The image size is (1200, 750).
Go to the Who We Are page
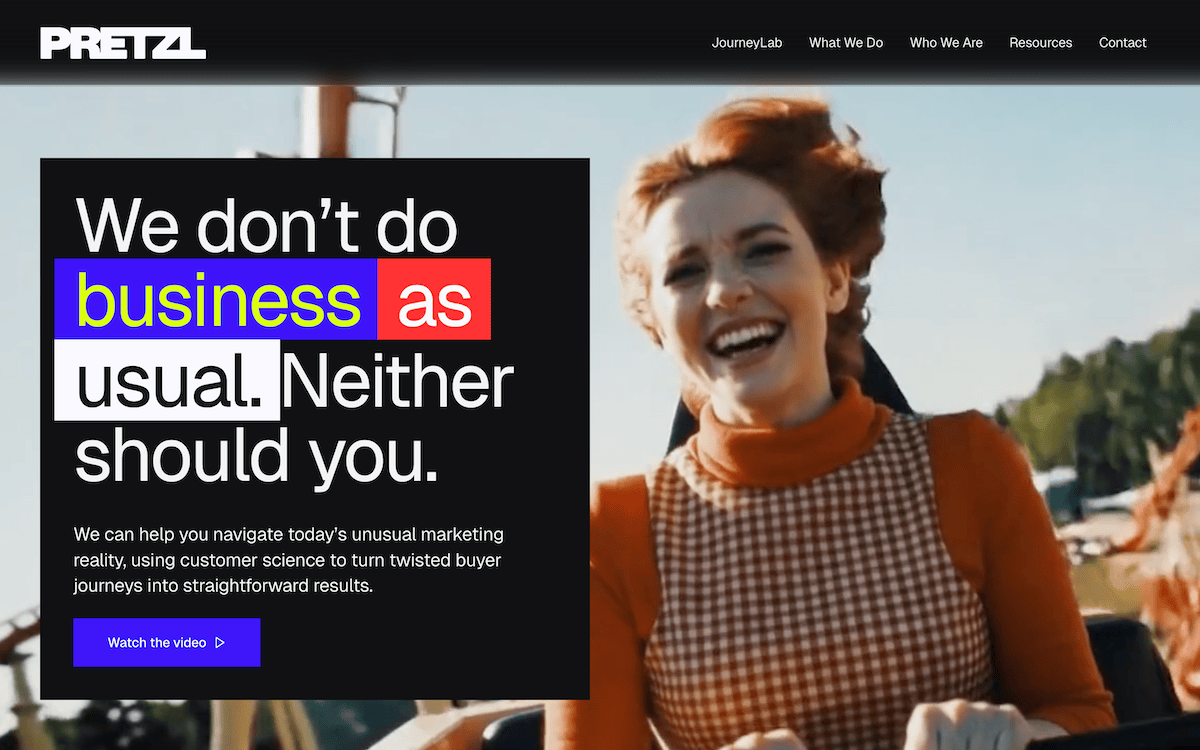click(x=946, y=43)
